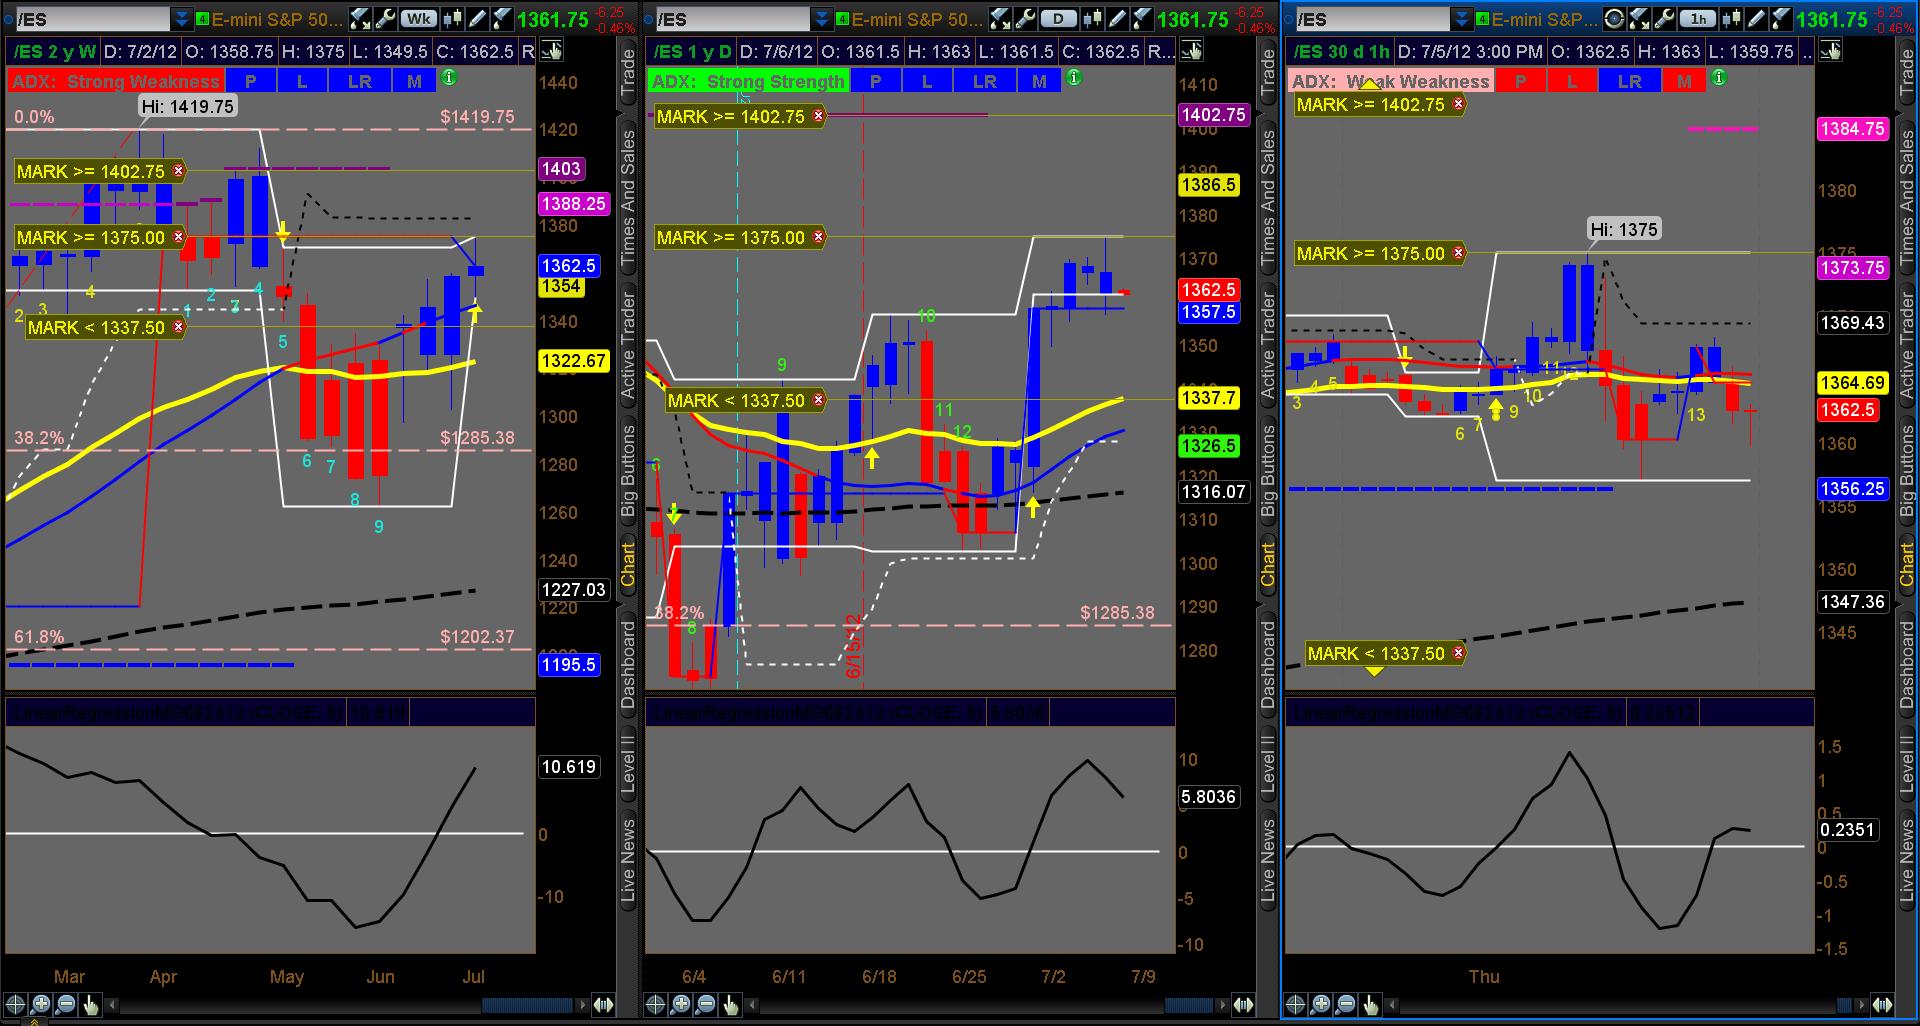Remove MARK >= 1402.75 alert on hourly chart
This screenshot has height=1026, width=1920.
pos(1459,104)
